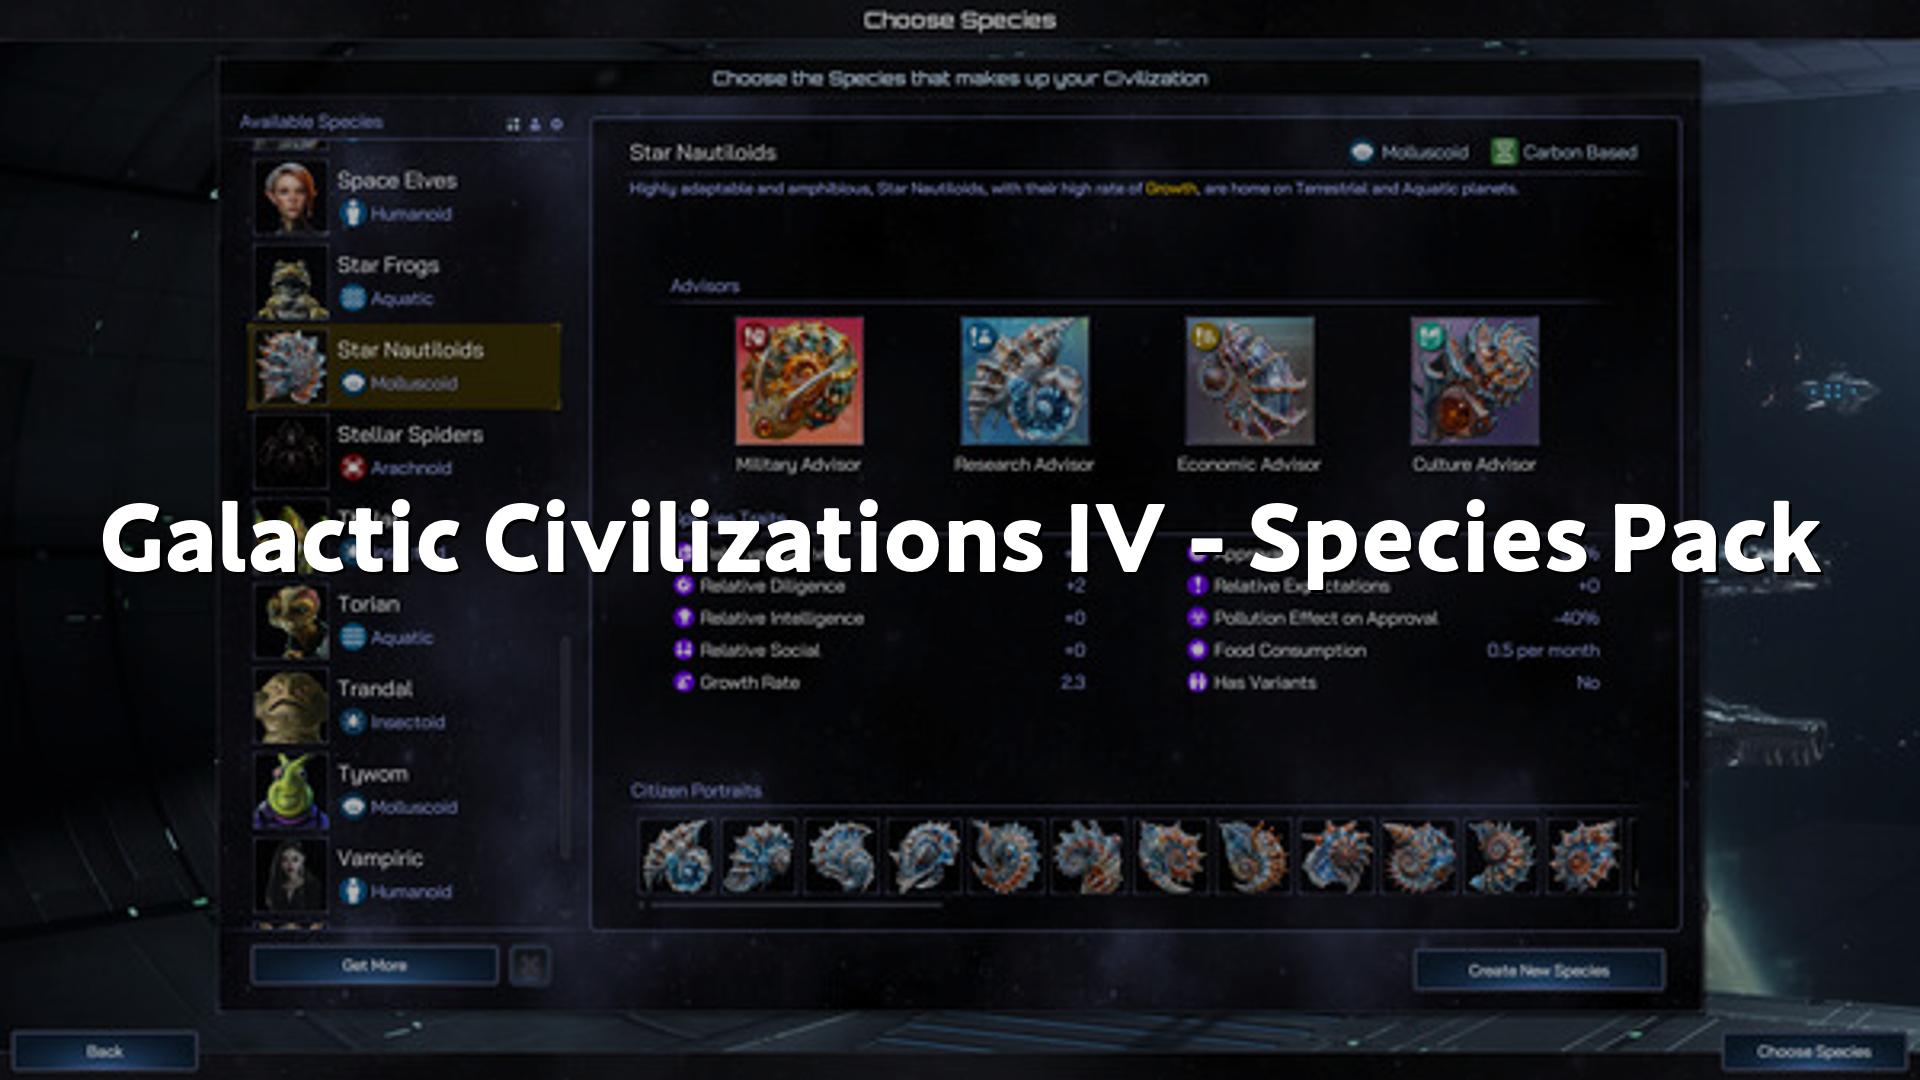Image resolution: width=1920 pixels, height=1080 pixels.
Task: Click Create New Species button
Action: pyautogui.click(x=1539, y=970)
